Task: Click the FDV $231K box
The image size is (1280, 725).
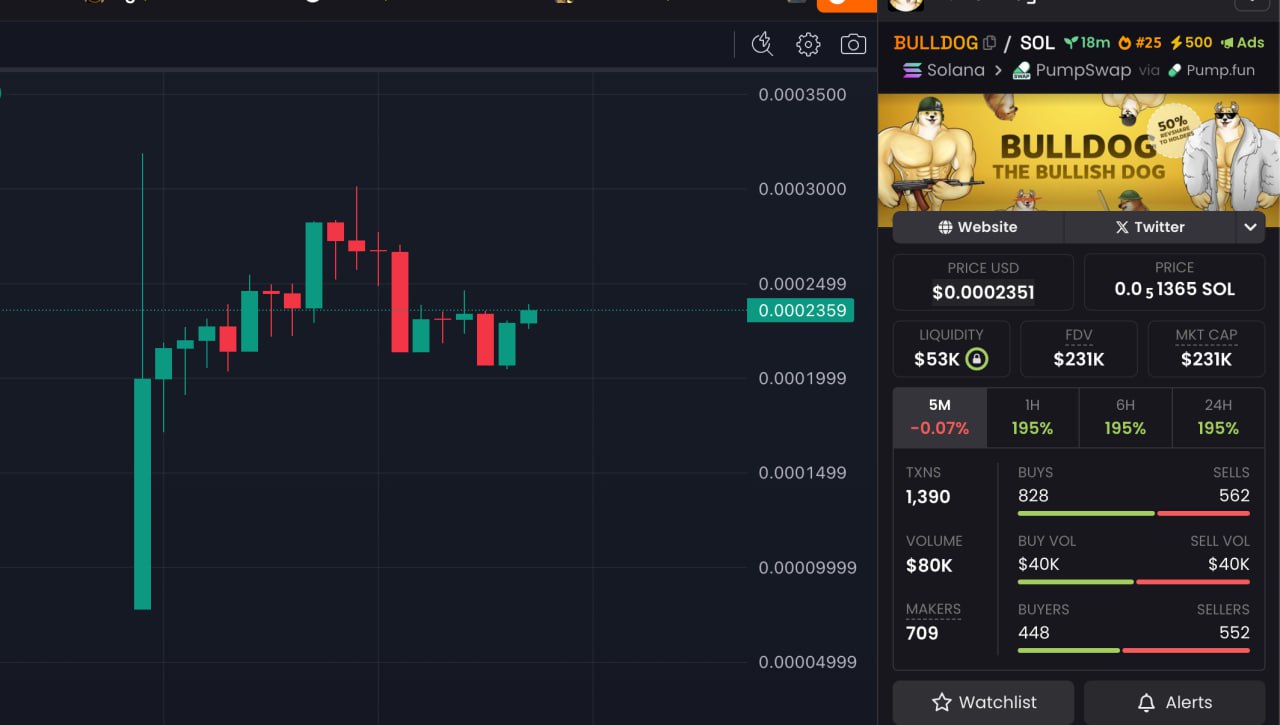Action: coord(1079,349)
